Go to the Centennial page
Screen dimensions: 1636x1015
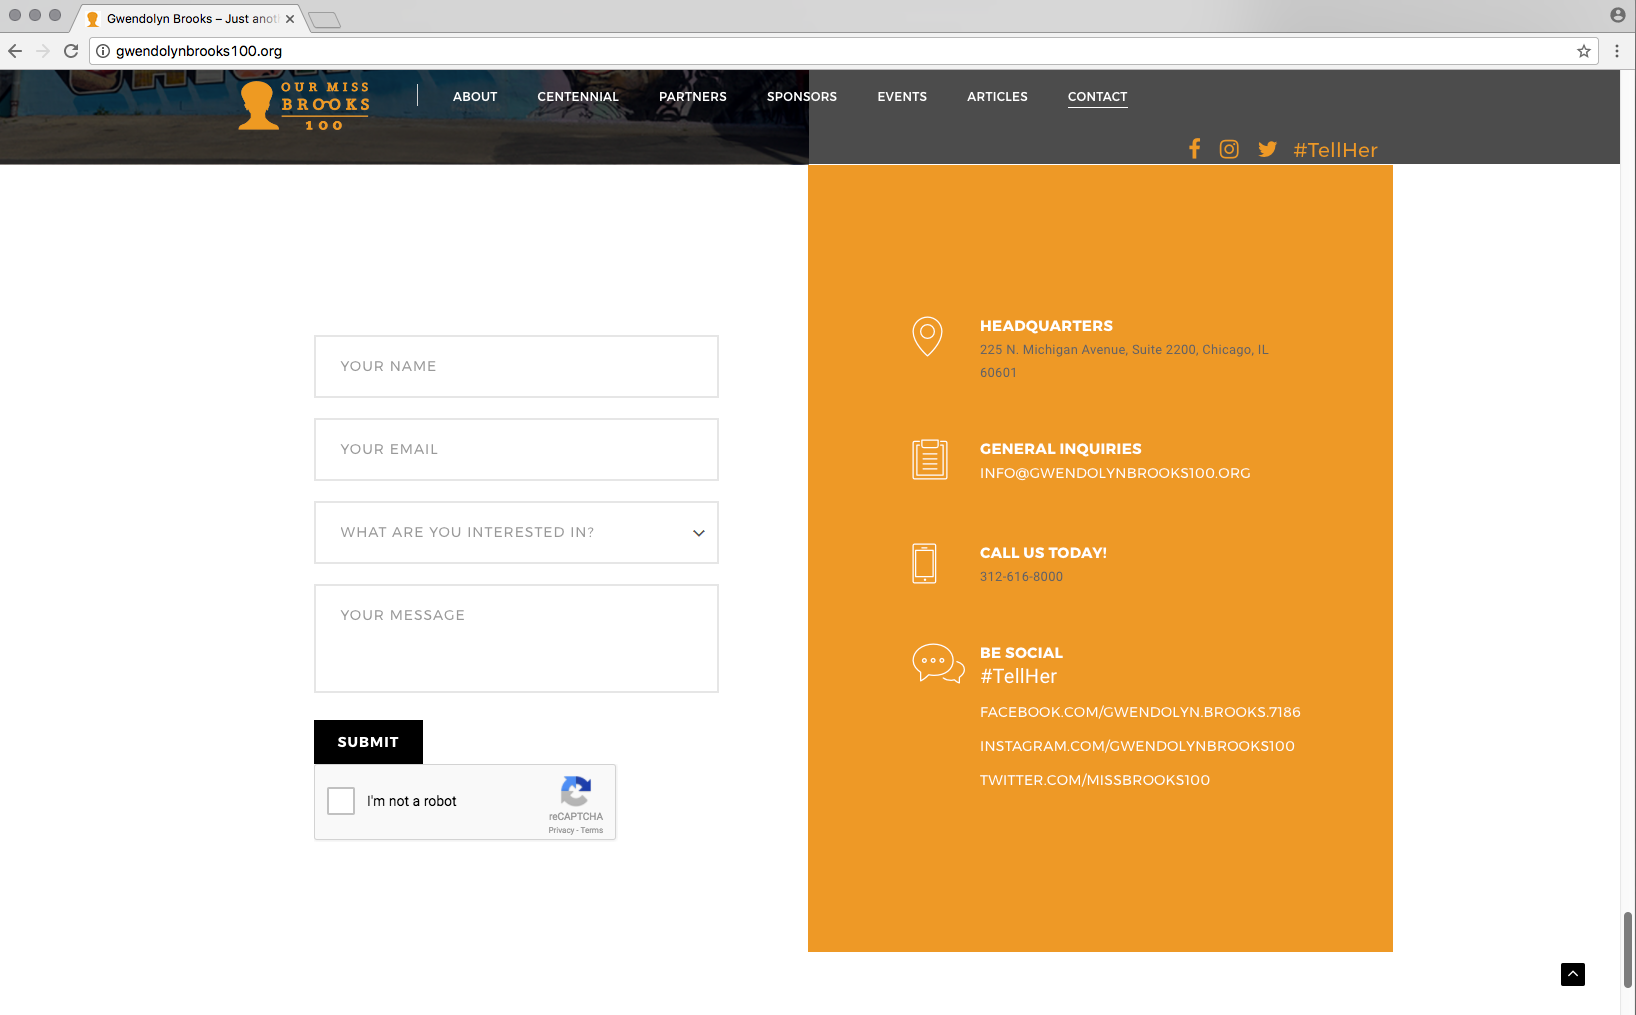[x=578, y=97]
